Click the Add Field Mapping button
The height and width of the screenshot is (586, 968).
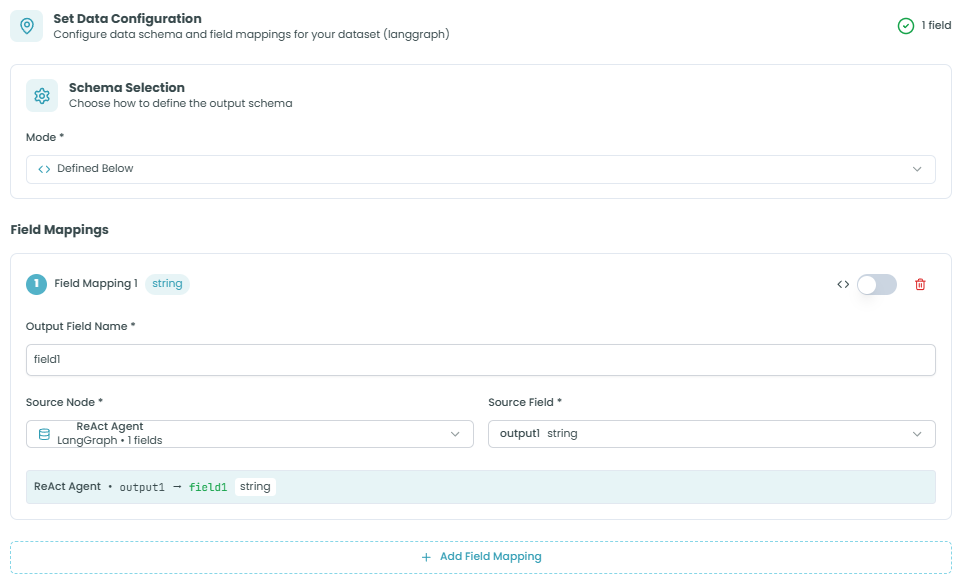481,557
